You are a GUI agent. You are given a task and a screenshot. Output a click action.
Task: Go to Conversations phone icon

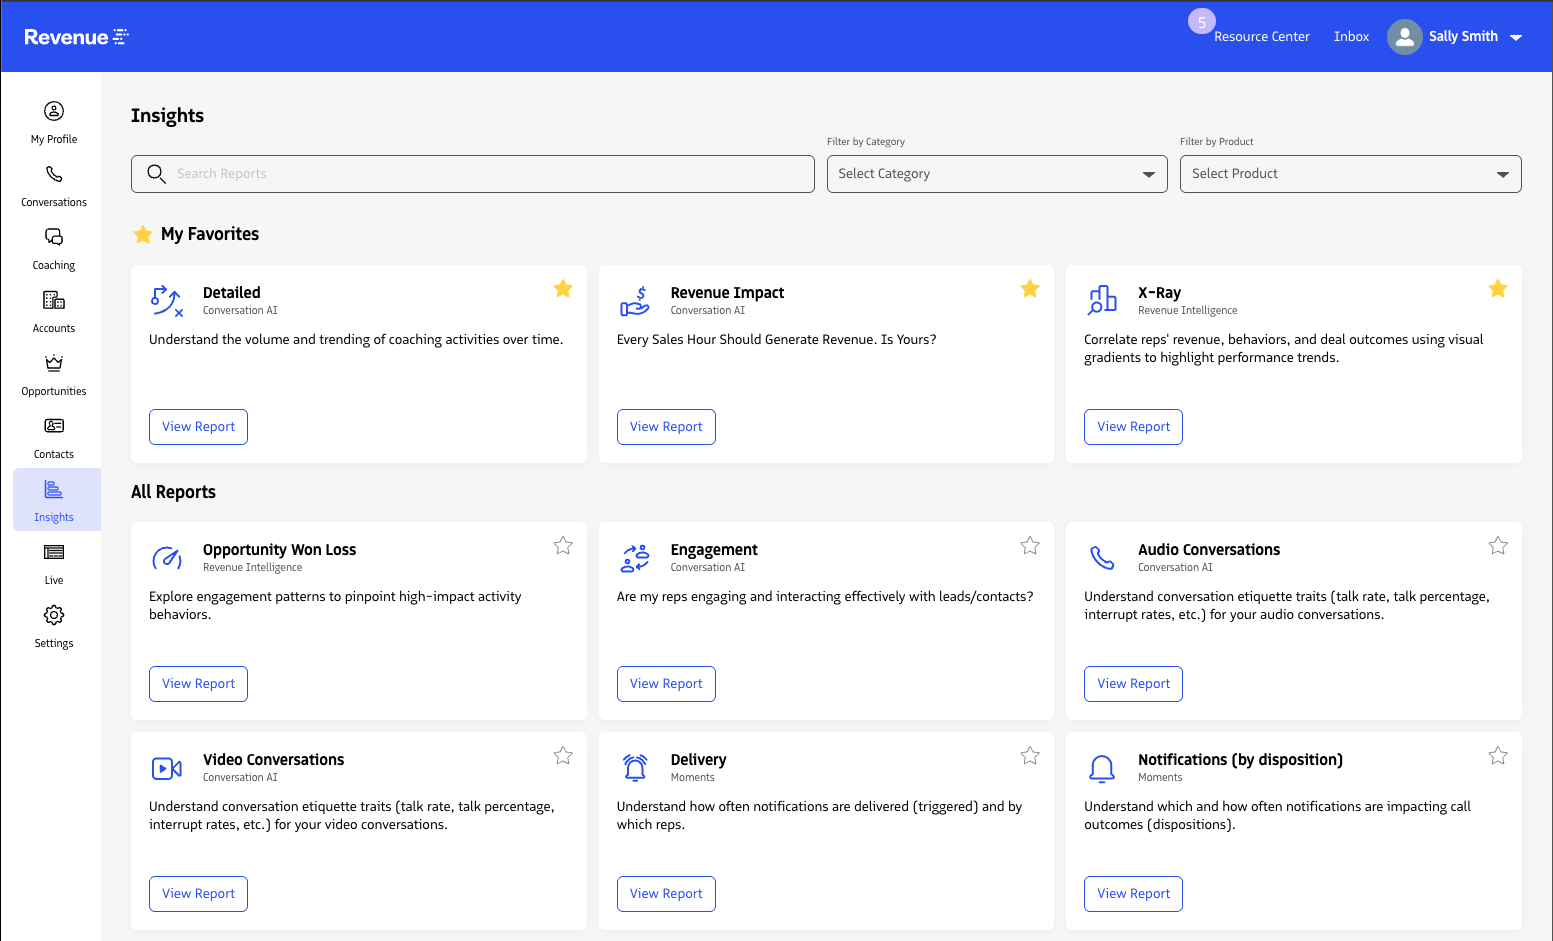tap(54, 175)
